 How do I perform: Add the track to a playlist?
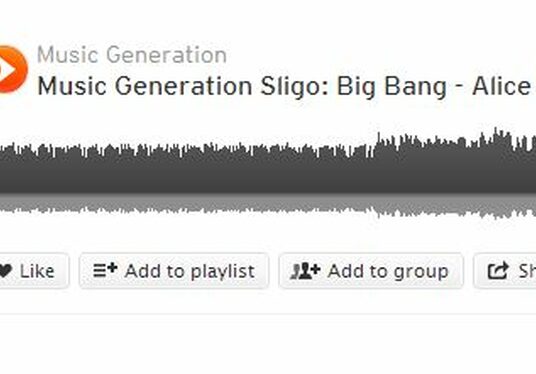pyautogui.click(x=174, y=271)
